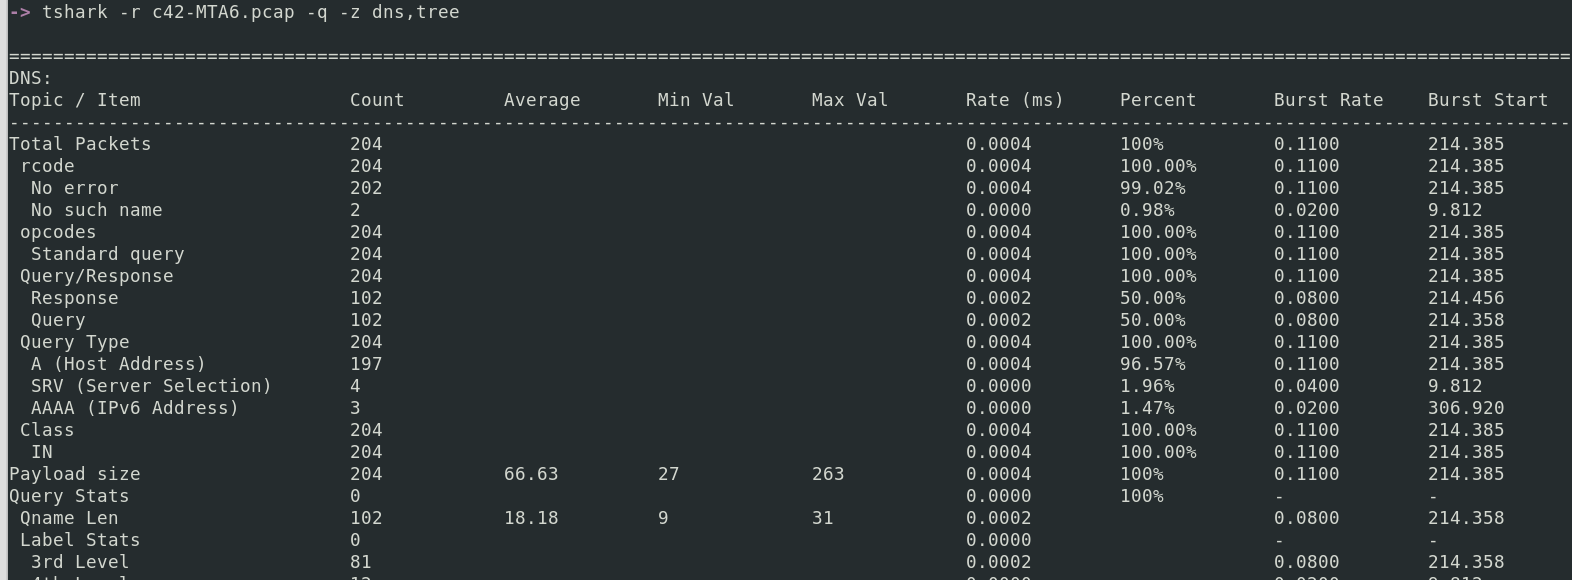Screen dimensions: 1572x580
Task: Click the 'Total Packets' row label
Action: coord(80,144)
